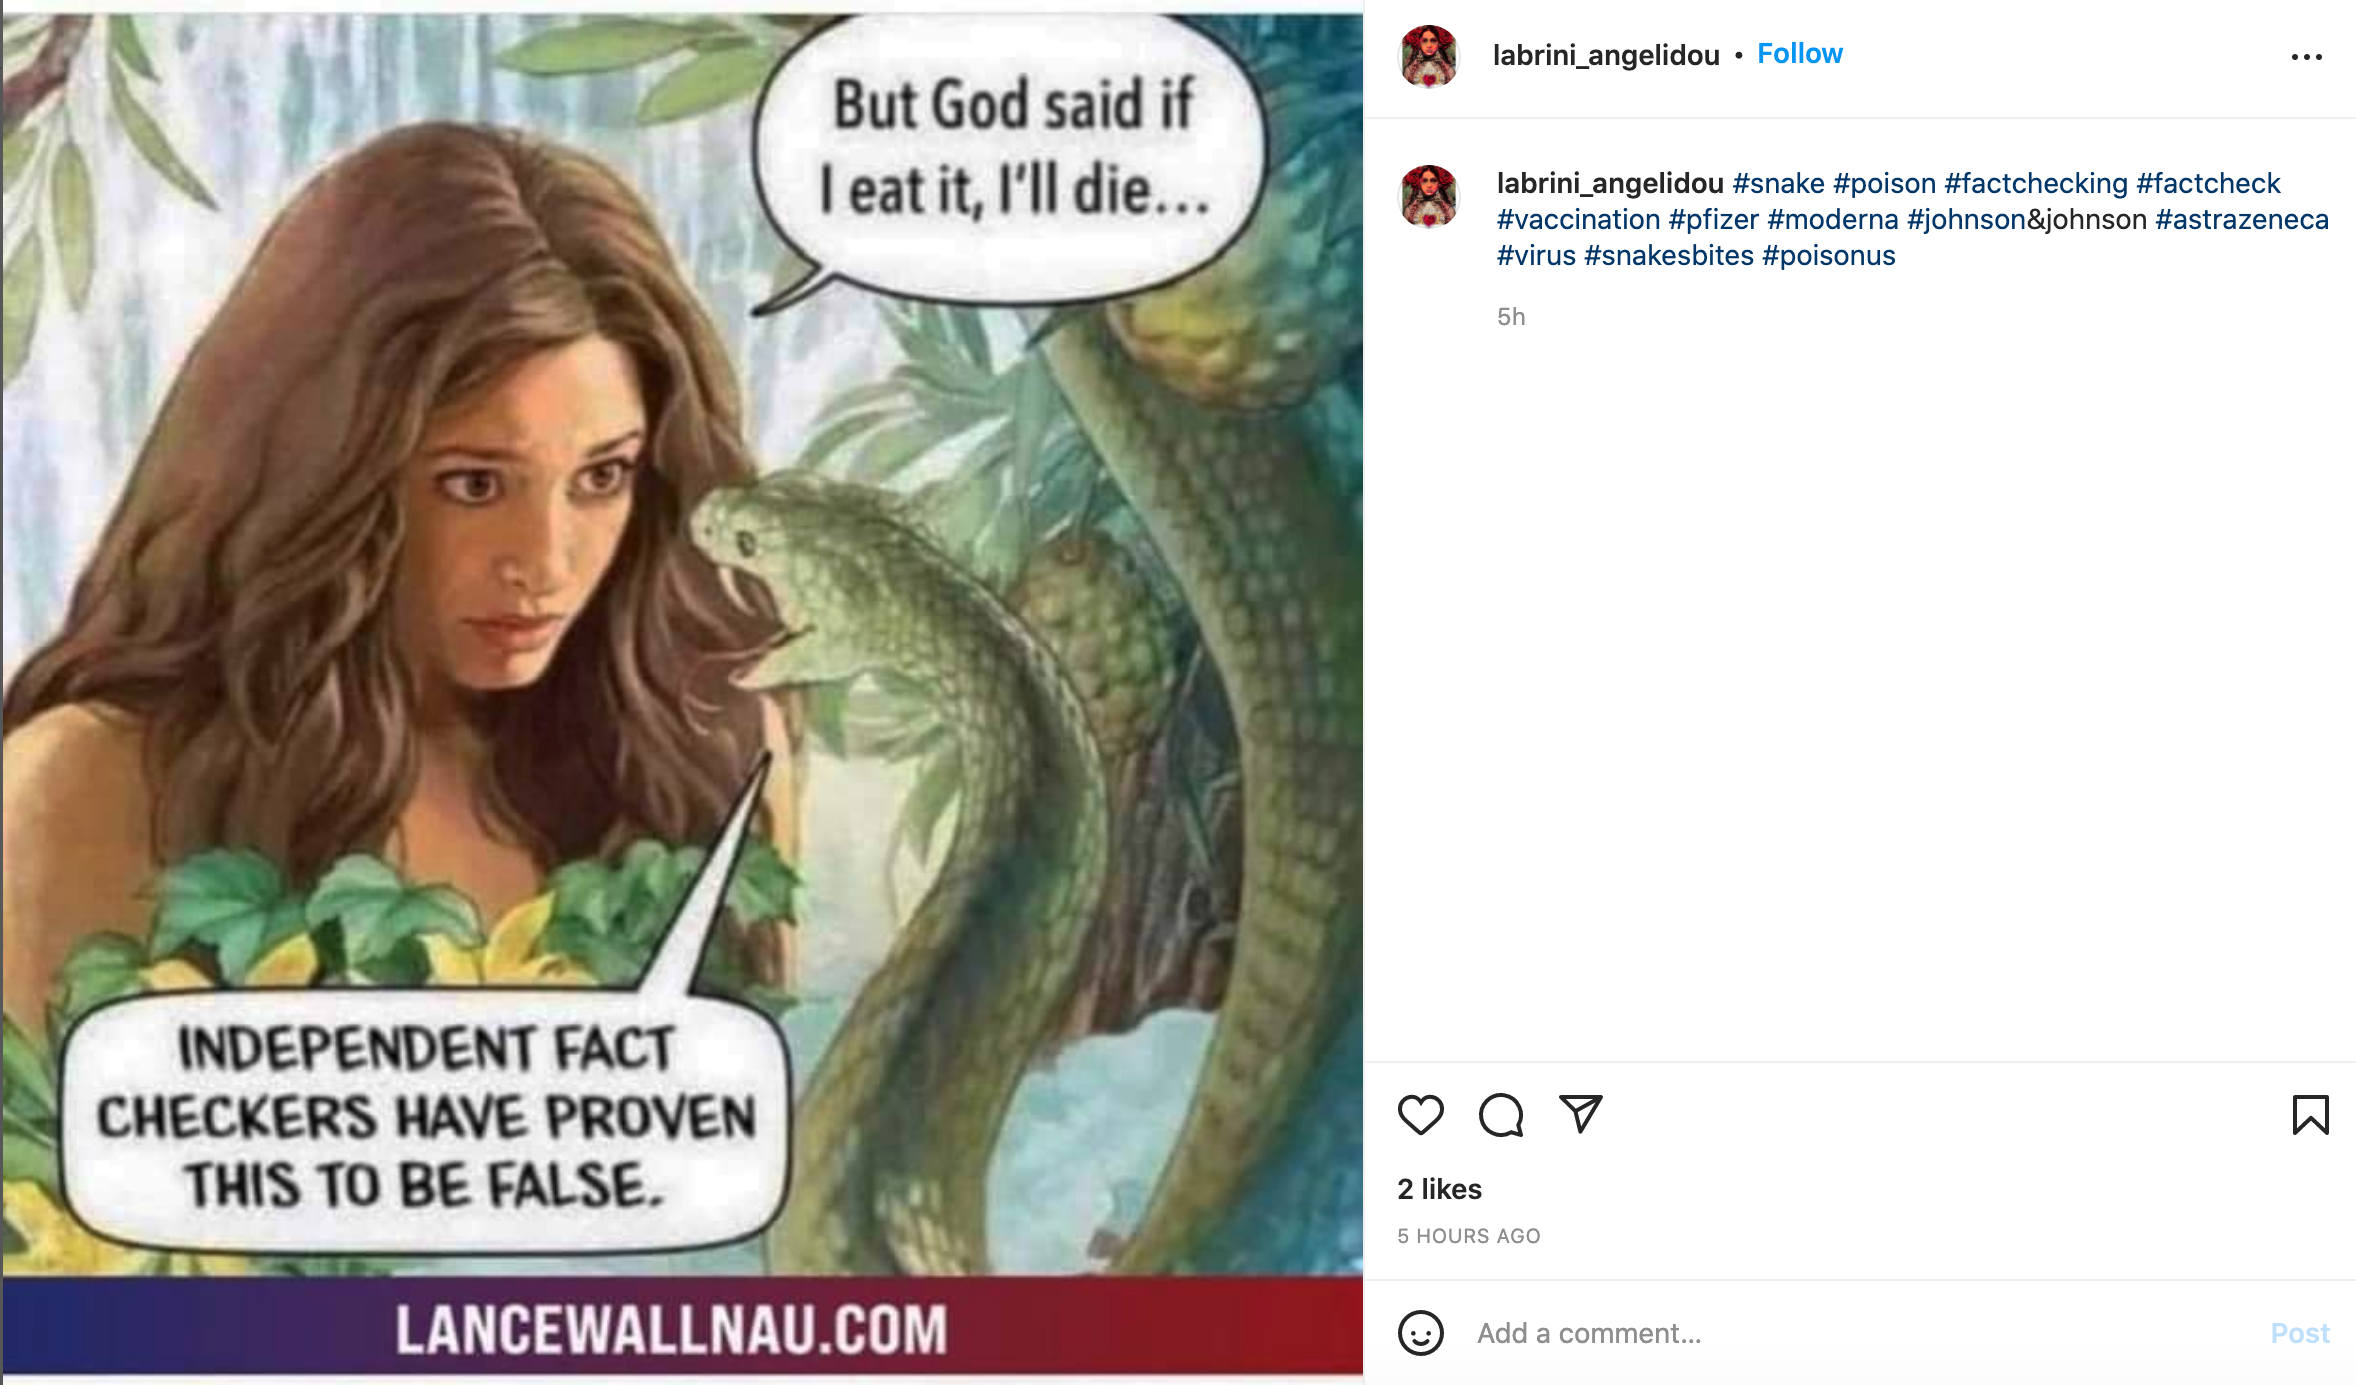Like the post with the heart icon

click(1420, 1115)
